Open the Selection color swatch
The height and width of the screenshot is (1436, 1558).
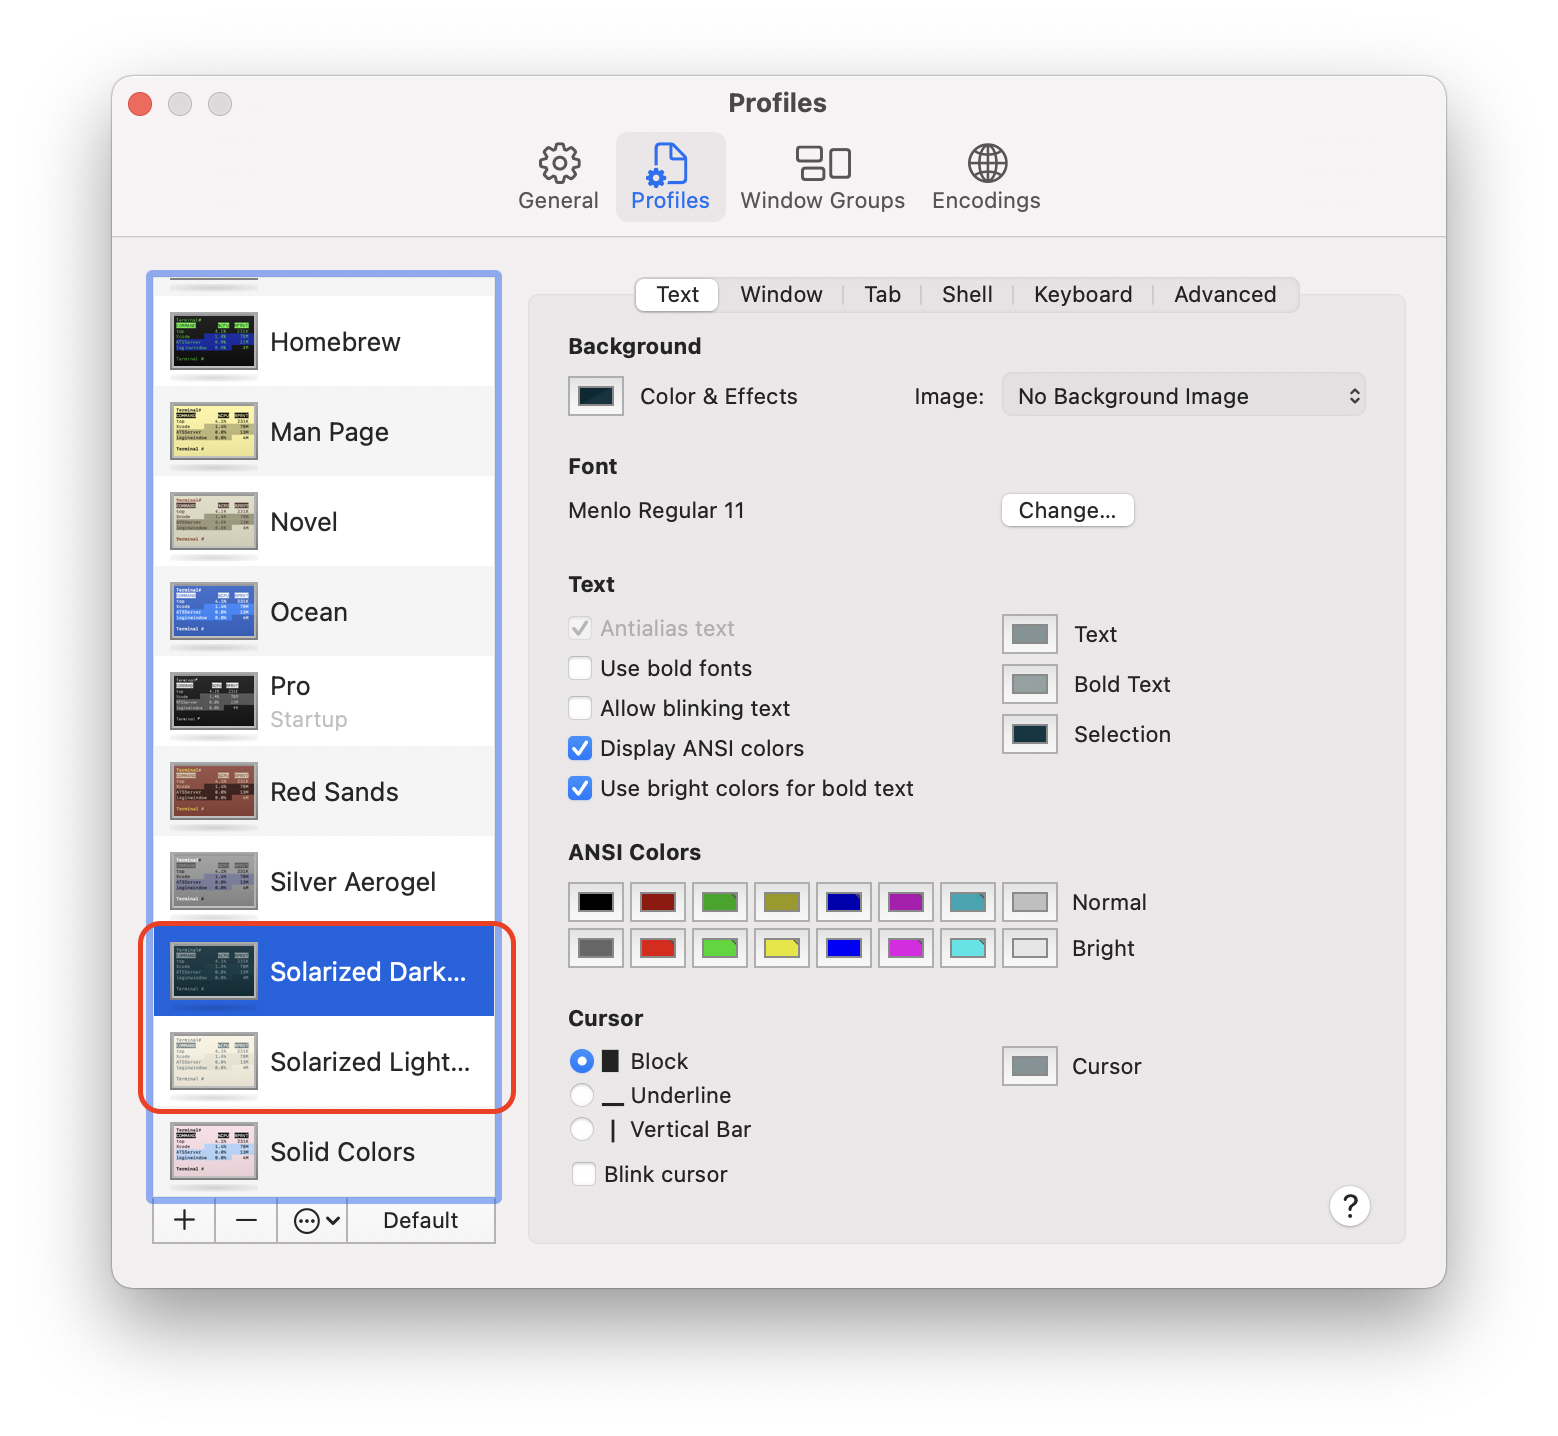point(1030,734)
